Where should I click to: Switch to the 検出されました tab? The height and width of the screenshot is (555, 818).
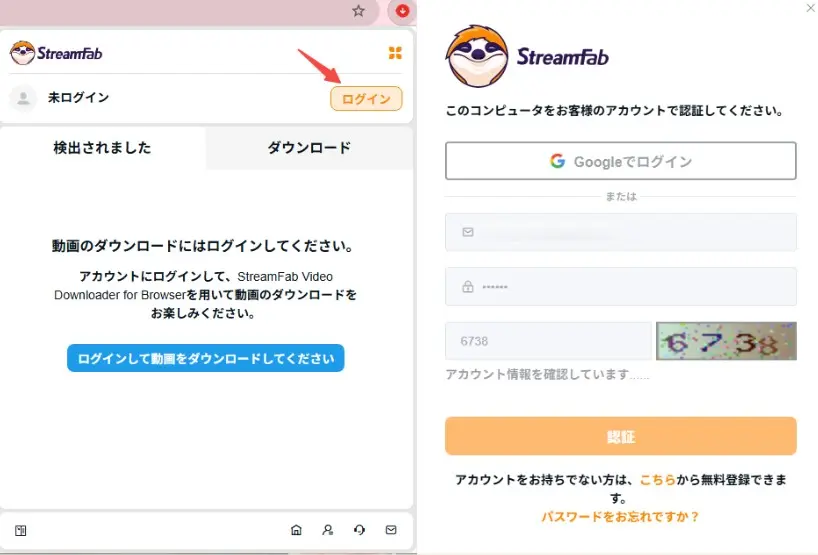102,148
